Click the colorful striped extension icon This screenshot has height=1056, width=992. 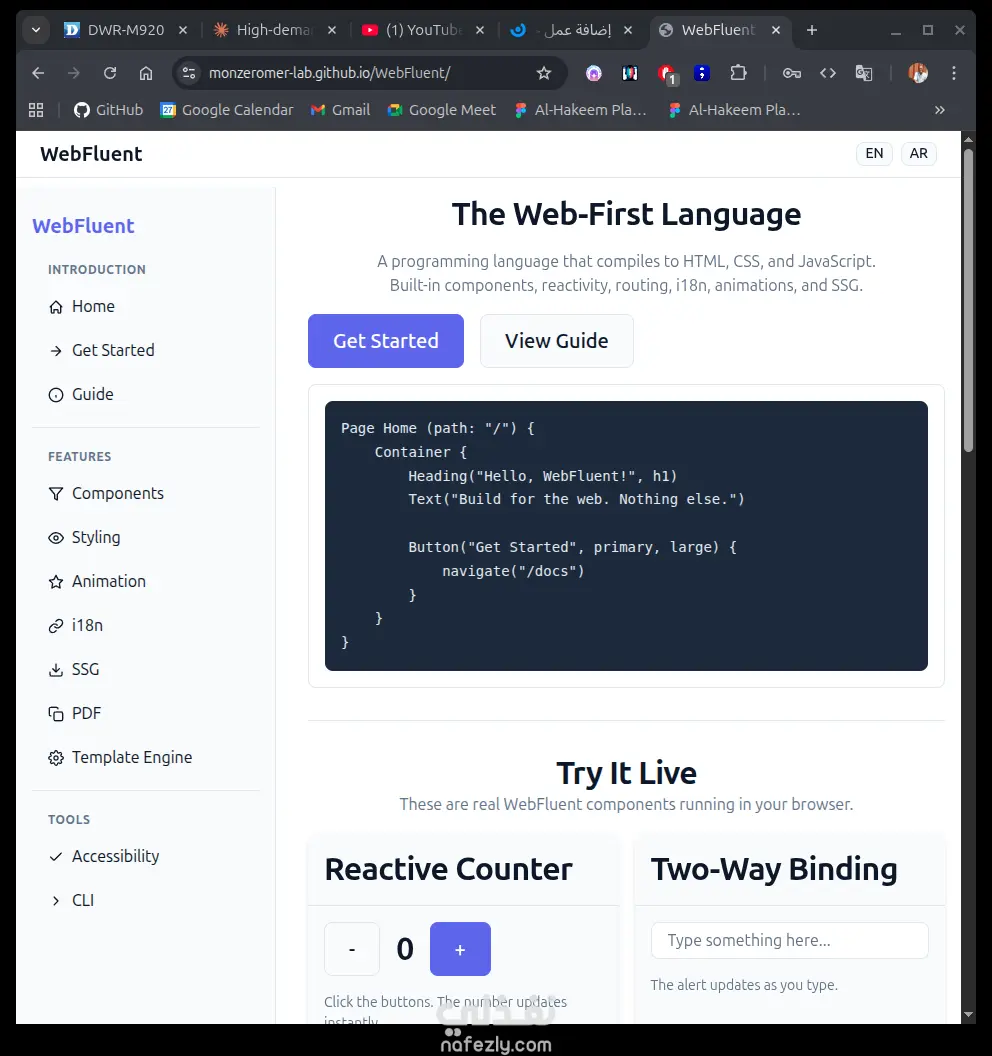pyautogui.click(x=630, y=73)
